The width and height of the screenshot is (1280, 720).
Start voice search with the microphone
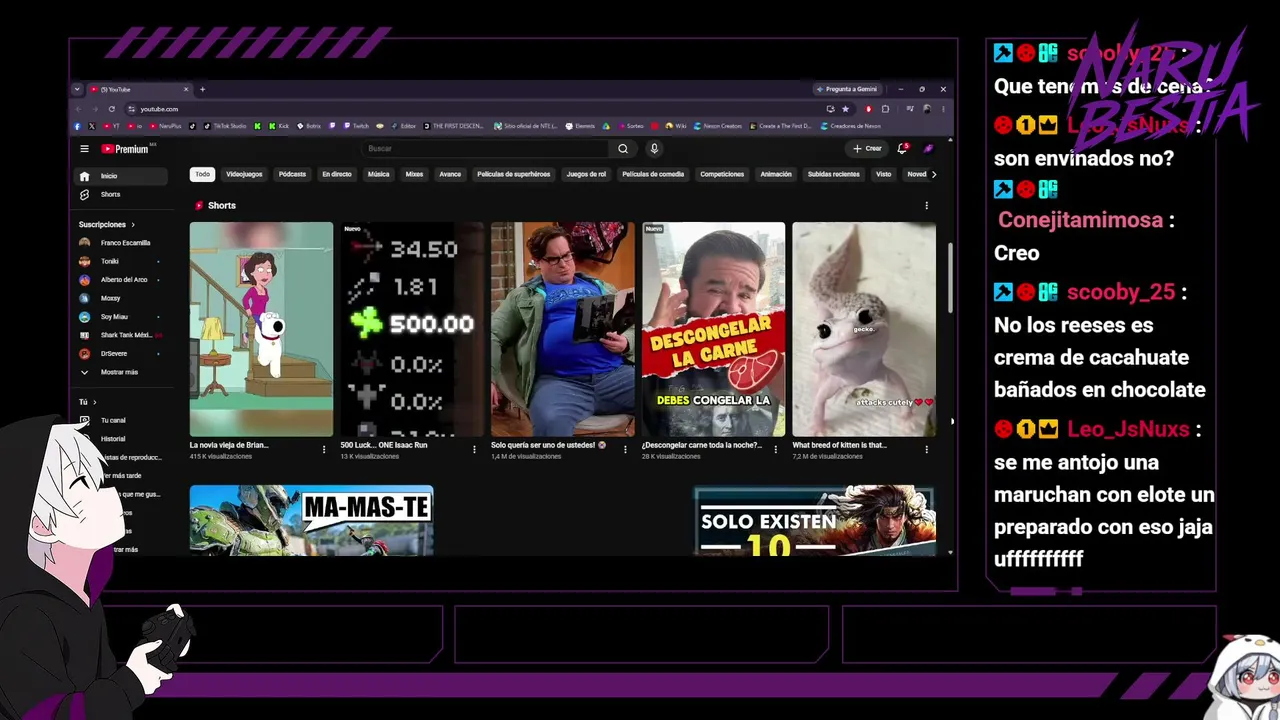(654, 149)
